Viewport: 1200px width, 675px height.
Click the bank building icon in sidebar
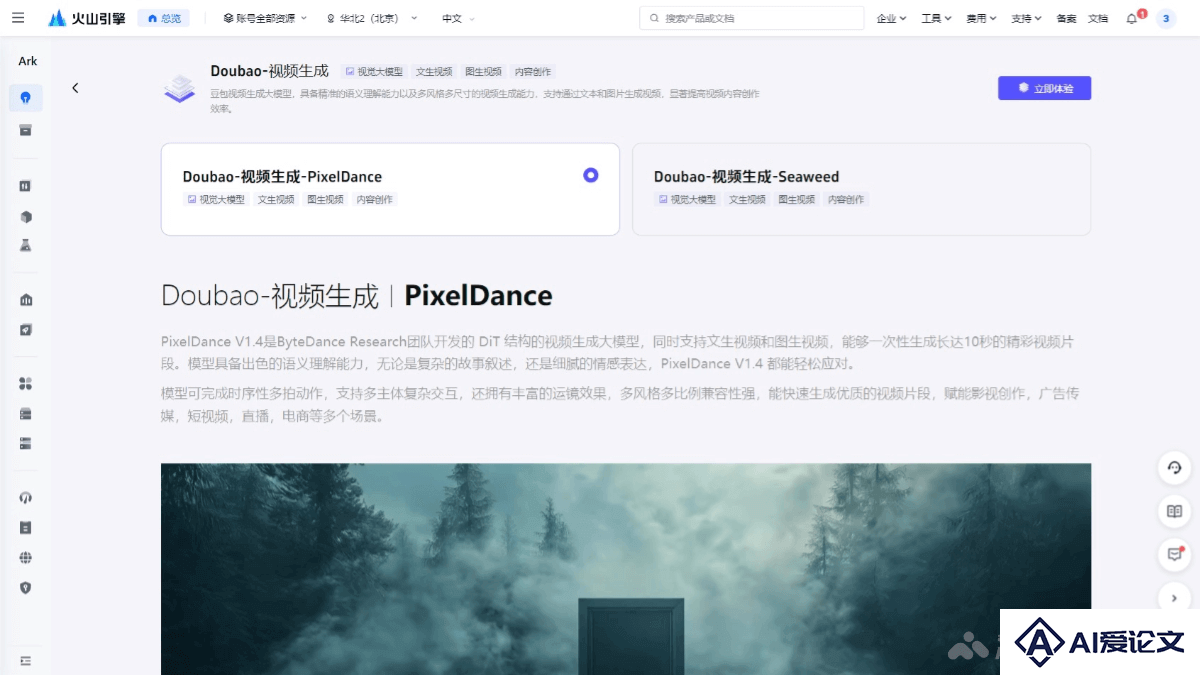[x=26, y=300]
